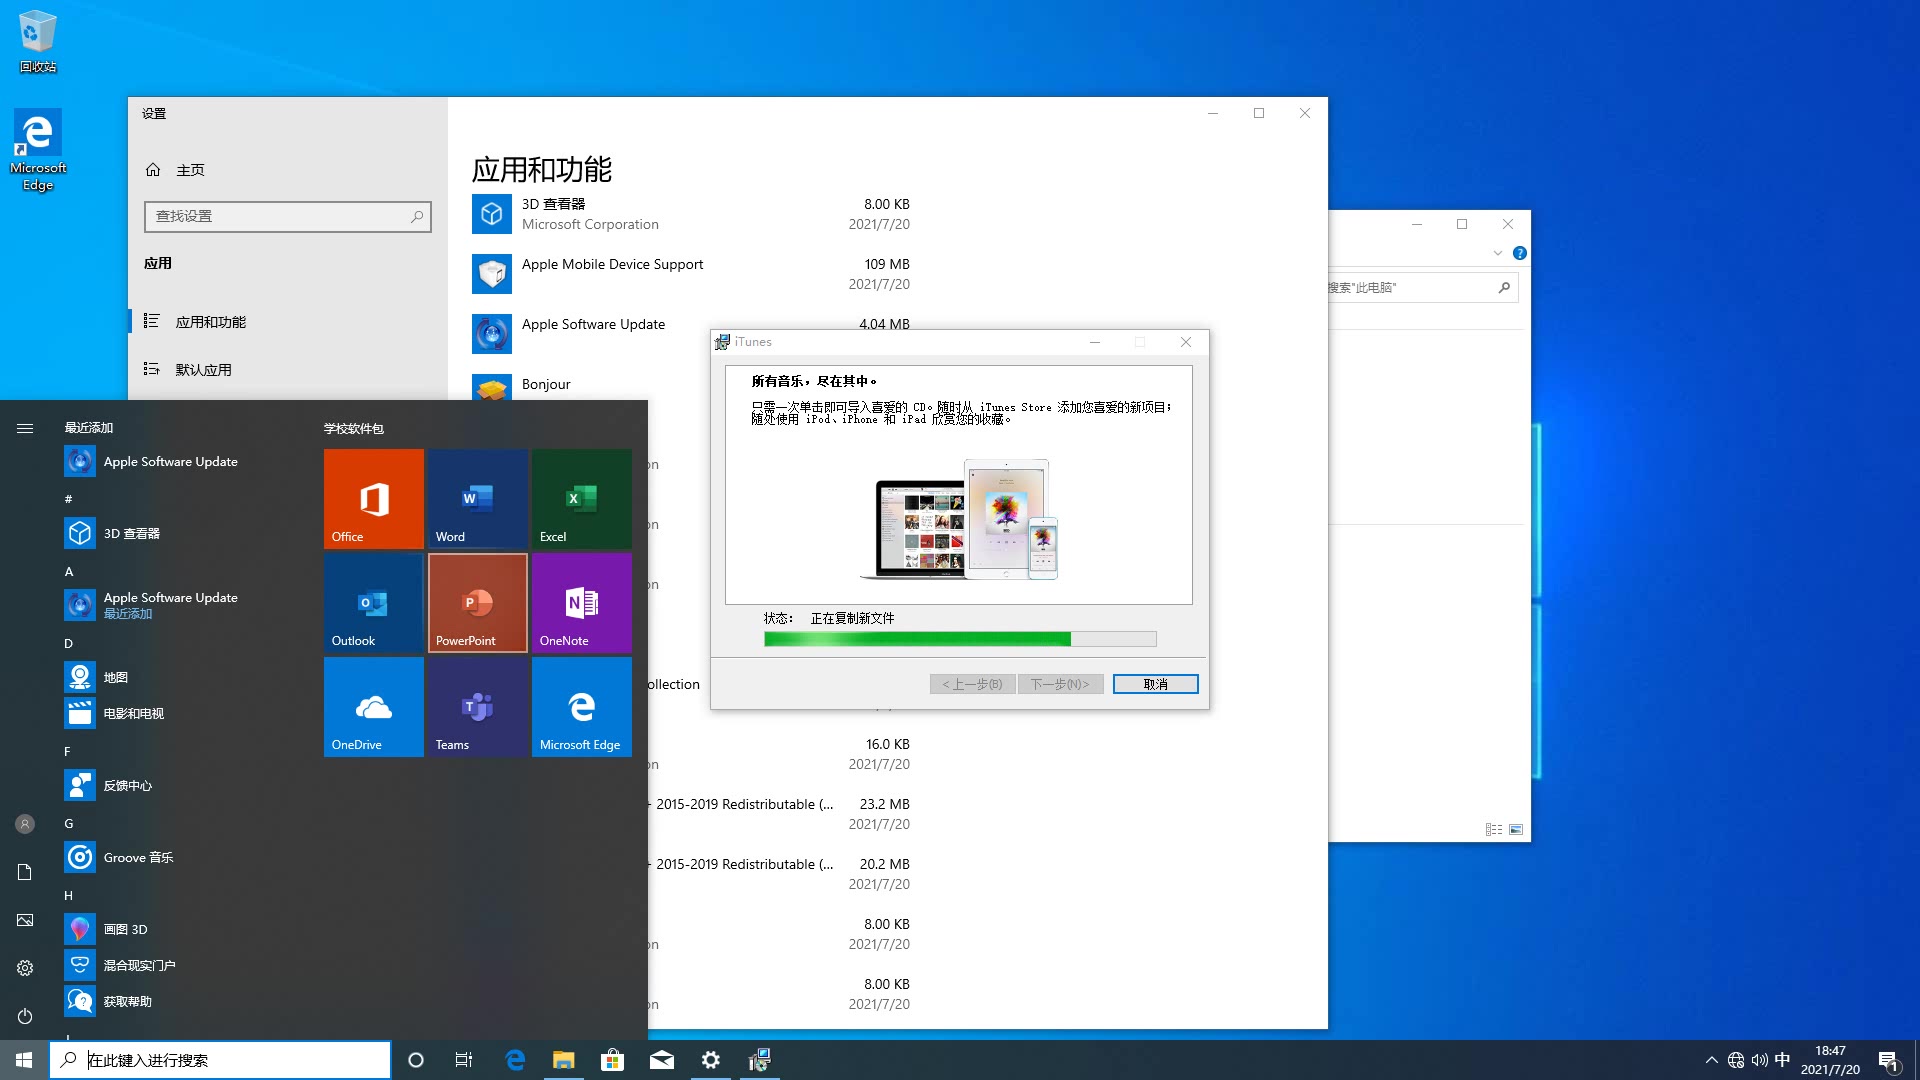The height and width of the screenshot is (1080, 1920).
Task: Open 反馈中心 in Start list
Action: 180,785
